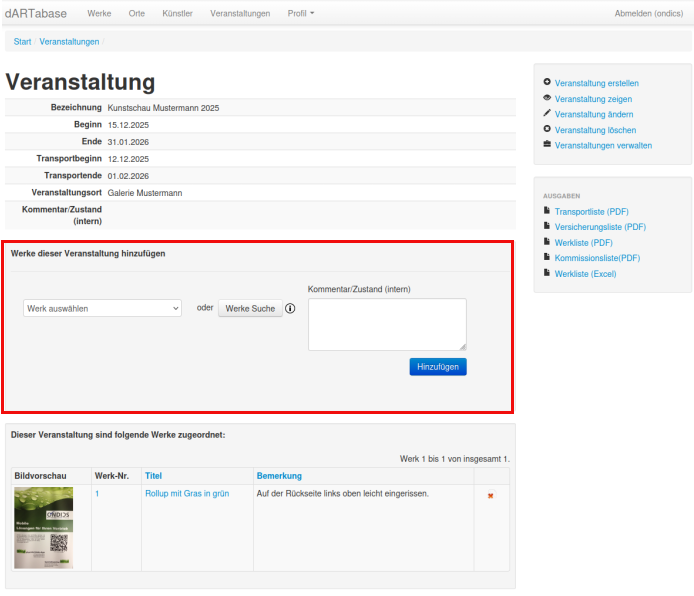Open the Werk auswählen dropdown
This screenshot has height=596, width=694.
coord(102,308)
